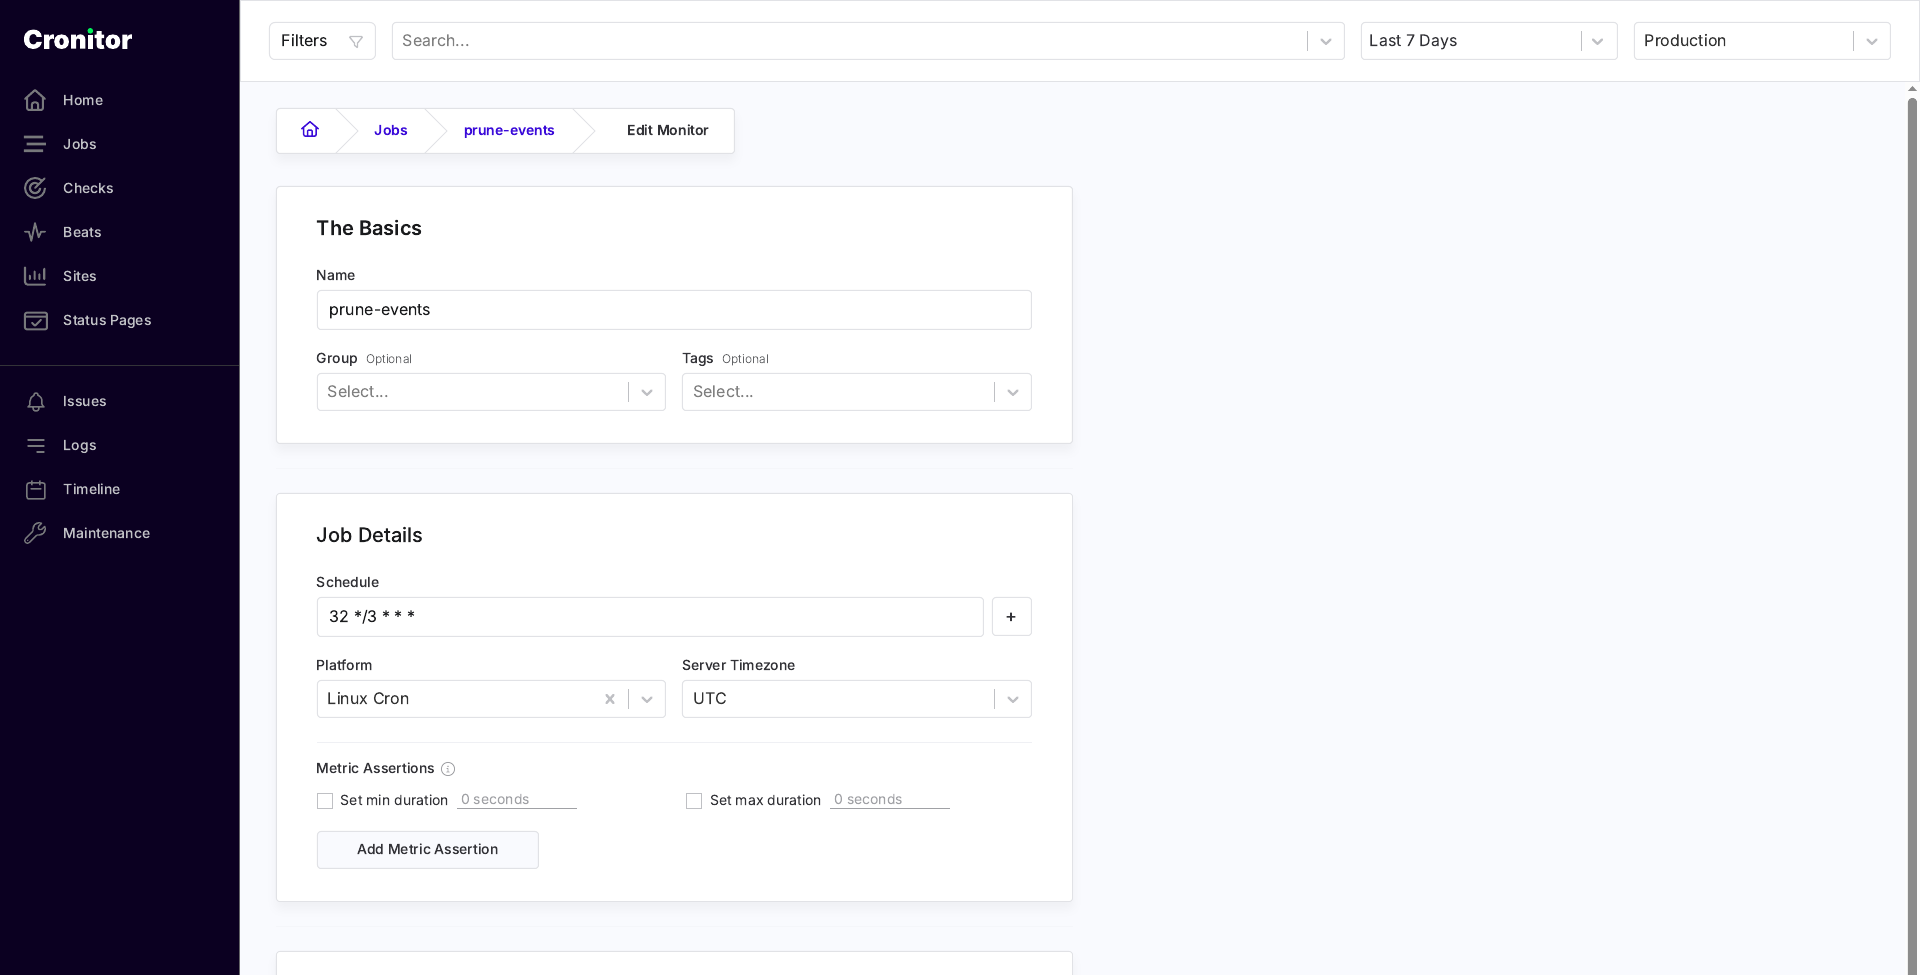Expand the Platform dropdown arrow
This screenshot has height=975, width=1920.
point(647,699)
